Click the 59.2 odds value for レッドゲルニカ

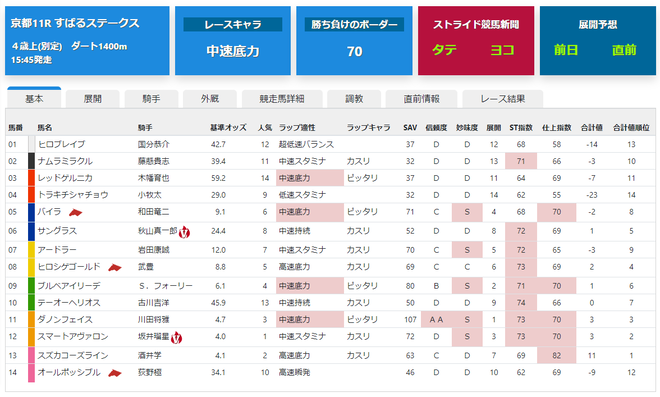pos(218,178)
